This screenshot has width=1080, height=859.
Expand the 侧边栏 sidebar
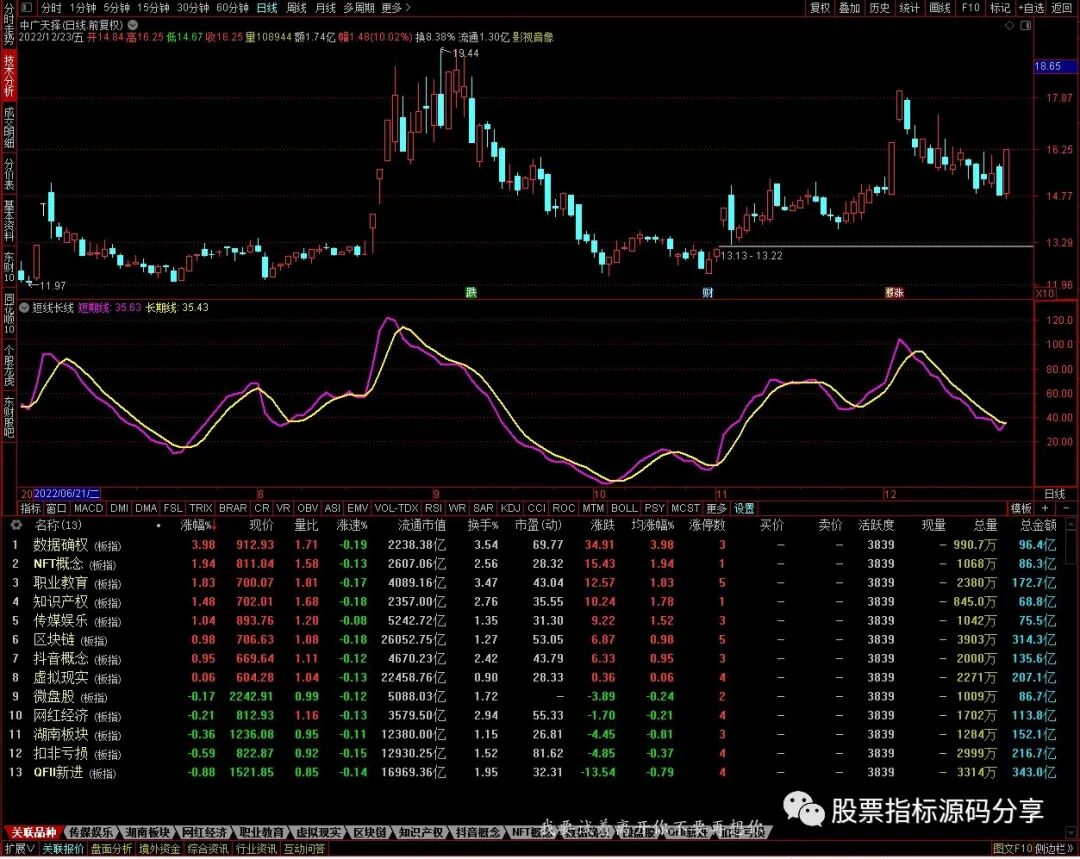coord(1056,849)
